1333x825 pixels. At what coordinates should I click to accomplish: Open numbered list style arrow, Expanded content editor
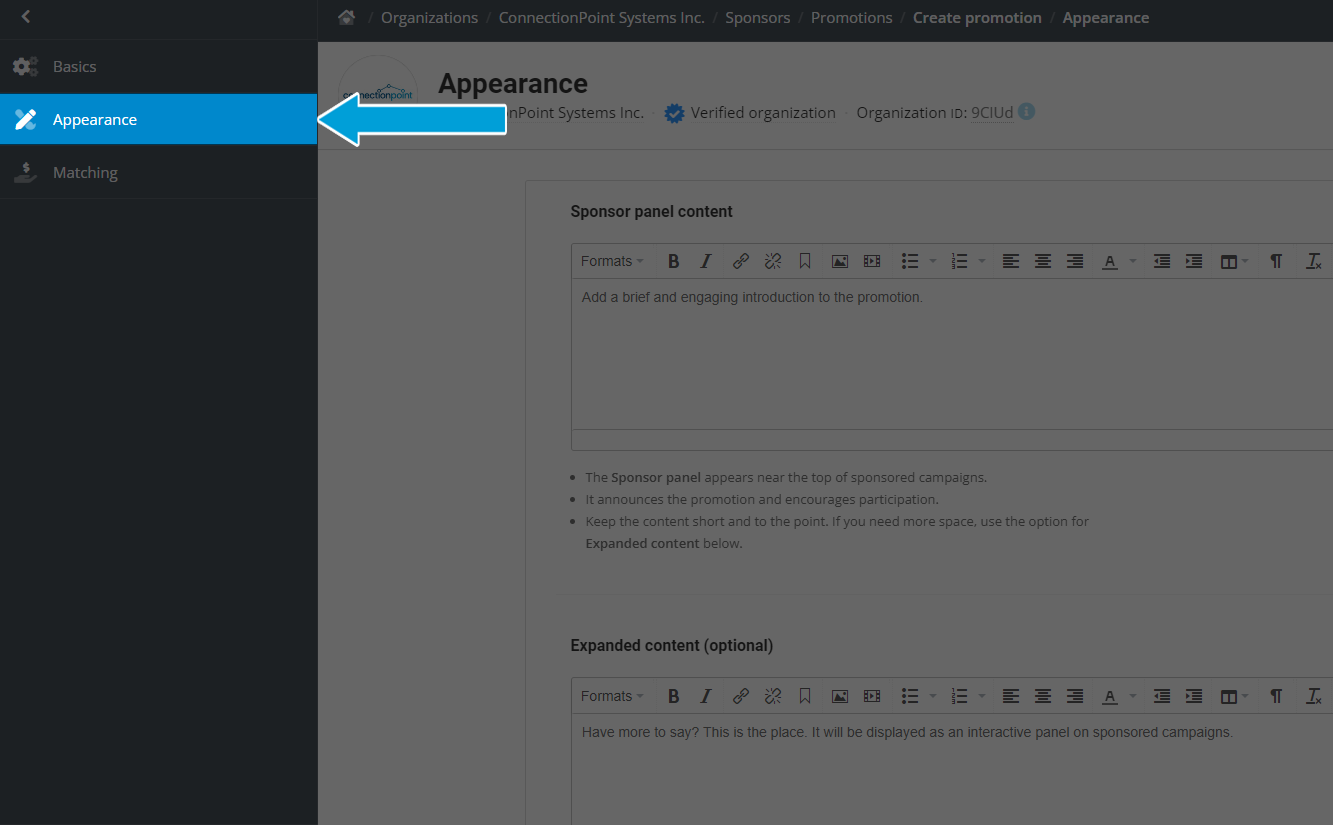point(982,696)
